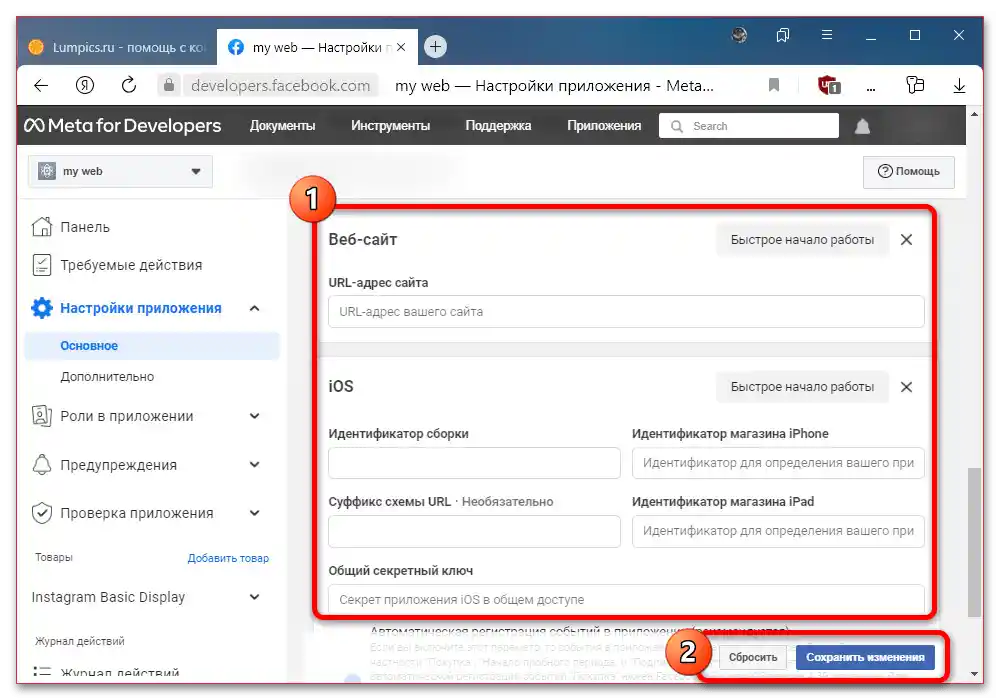1000x700 pixels.
Task: Select Основное settings subsection
Action: pos(152,346)
